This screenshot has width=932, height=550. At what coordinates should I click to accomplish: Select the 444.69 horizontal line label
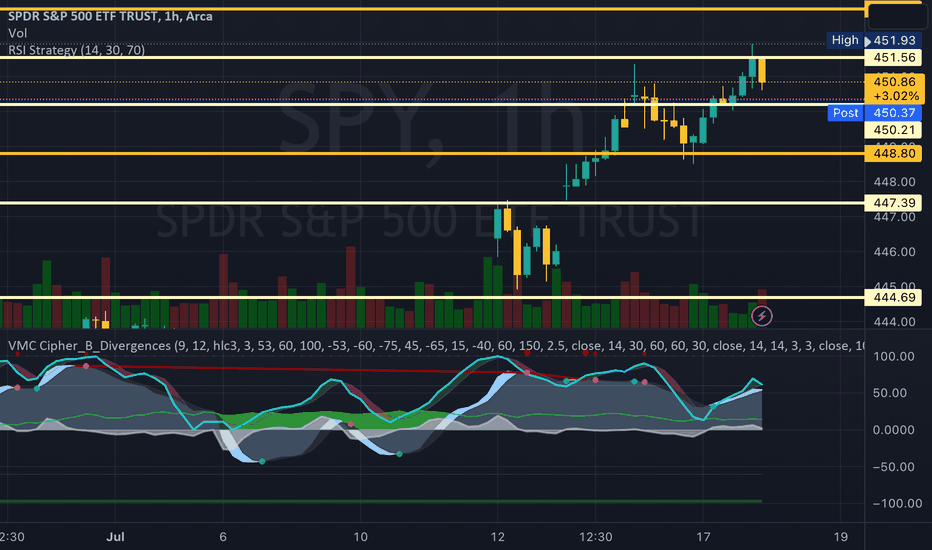click(893, 297)
